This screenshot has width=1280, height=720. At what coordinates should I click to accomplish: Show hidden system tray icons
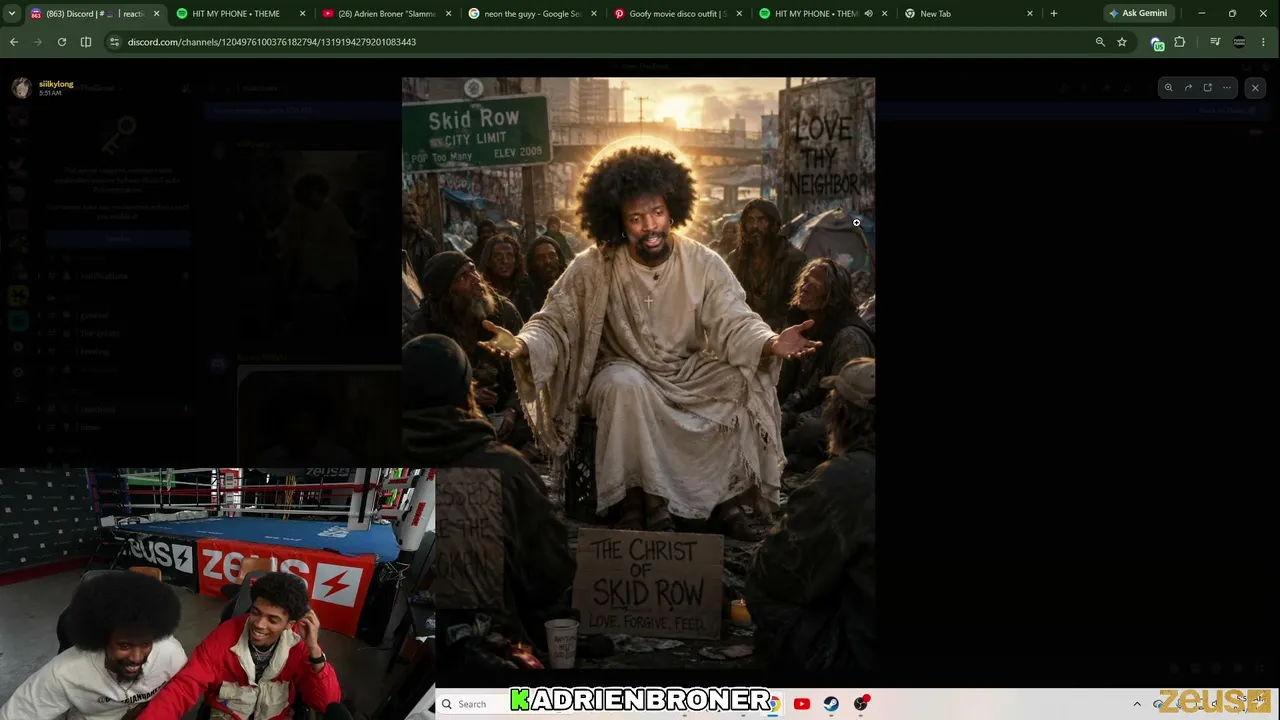click(x=1137, y=704)
